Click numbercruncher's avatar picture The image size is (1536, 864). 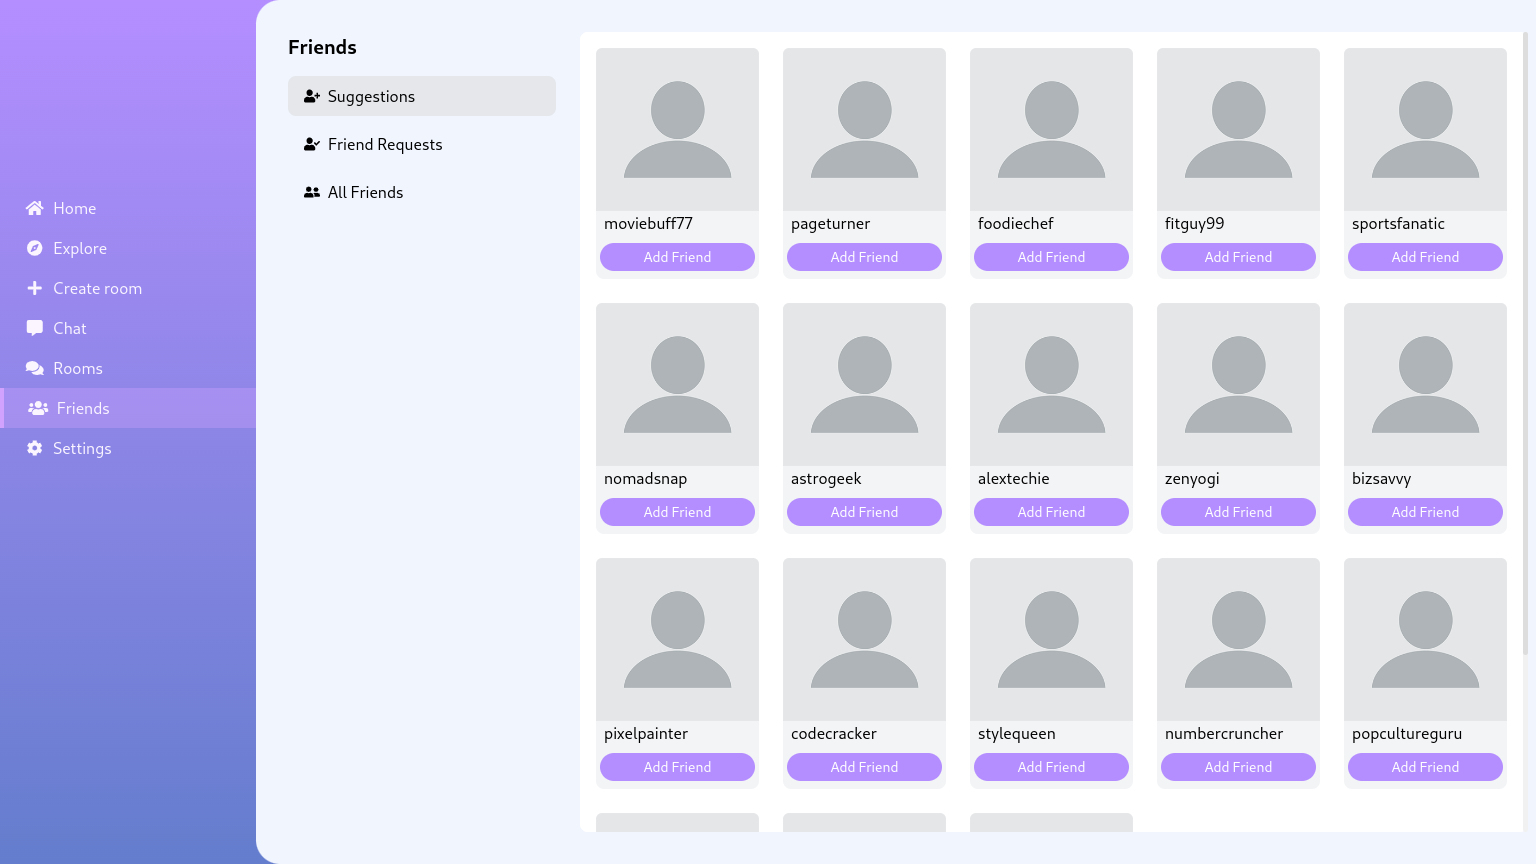[1238, 639]
